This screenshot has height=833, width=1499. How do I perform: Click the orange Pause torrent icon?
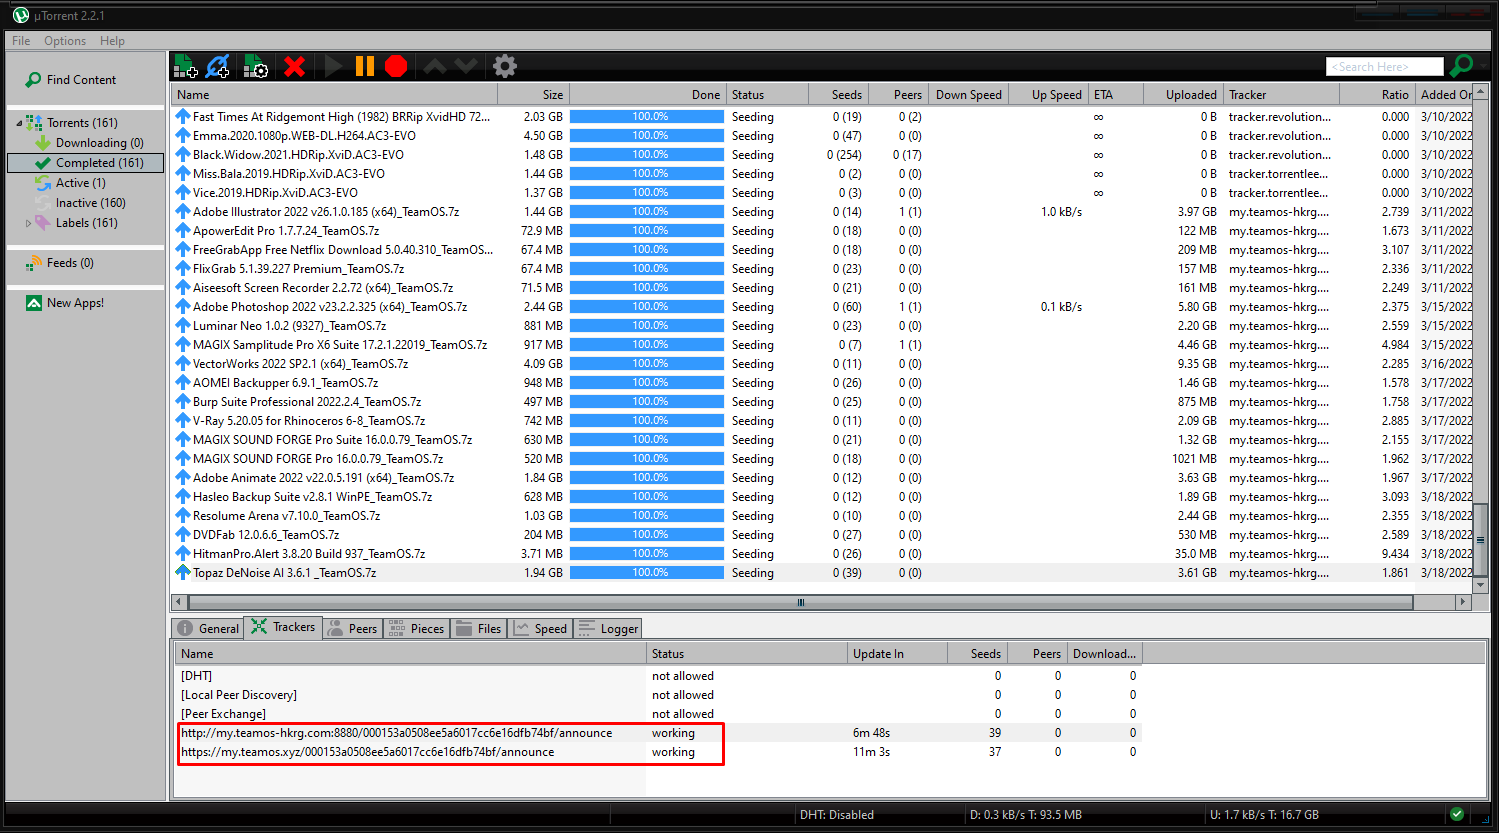(x=365, y=66)
